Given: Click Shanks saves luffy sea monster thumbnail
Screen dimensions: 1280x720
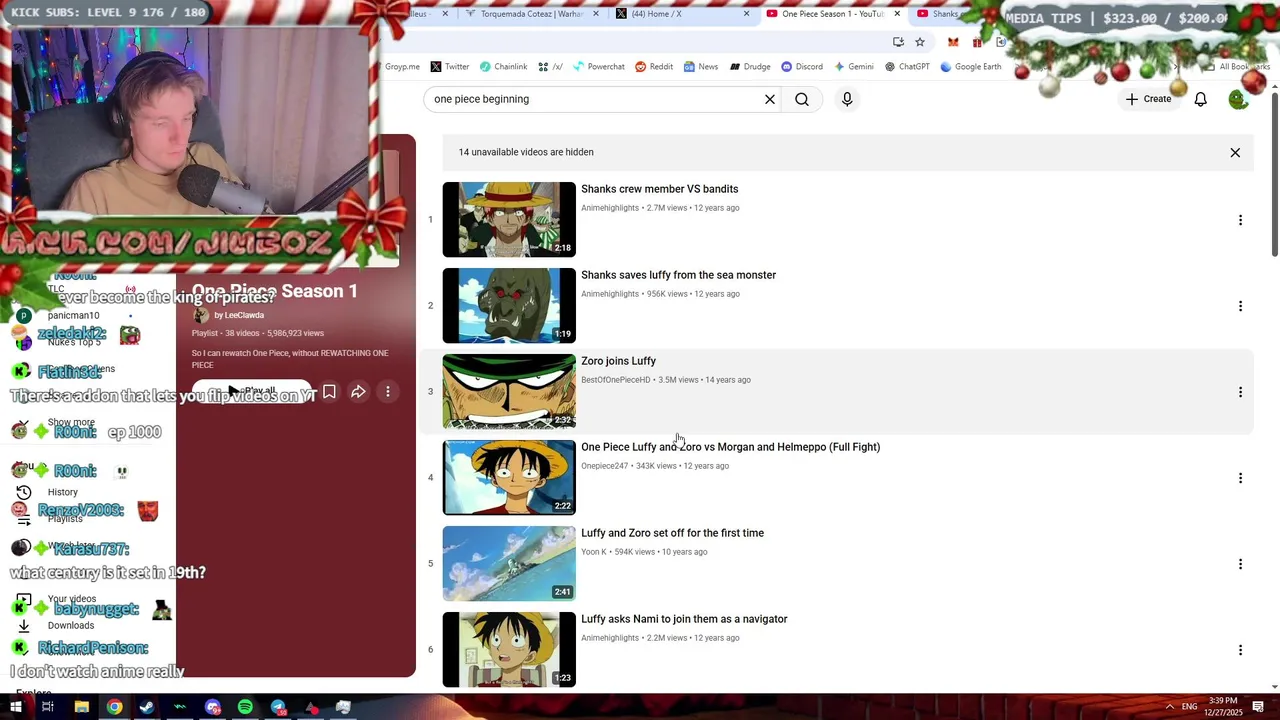Looking at the screenshot, I should tap(509, 306).
